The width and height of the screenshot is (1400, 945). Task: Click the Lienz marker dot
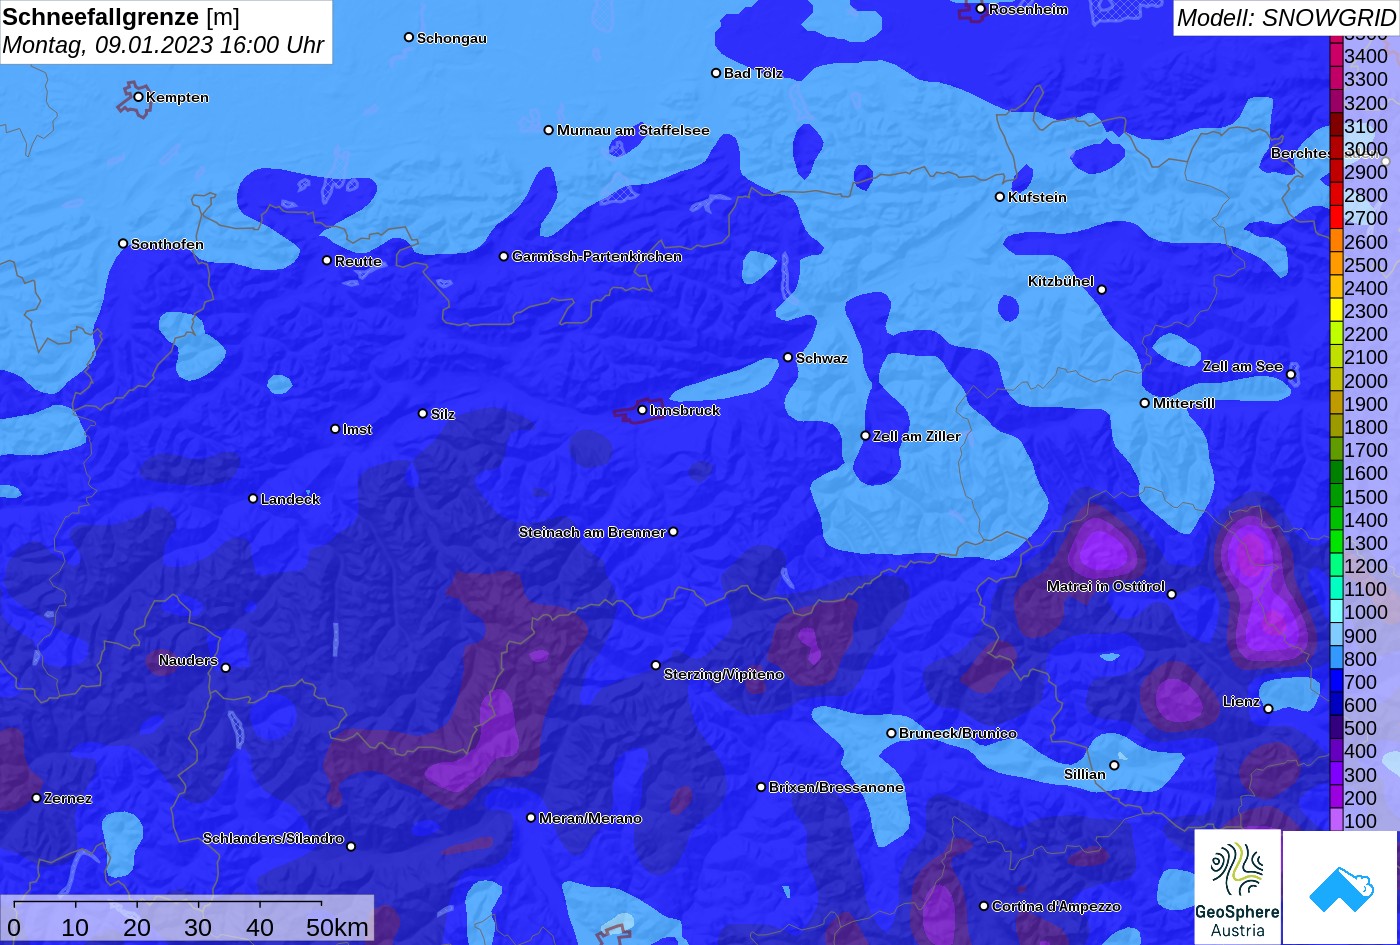point(1268,709)
